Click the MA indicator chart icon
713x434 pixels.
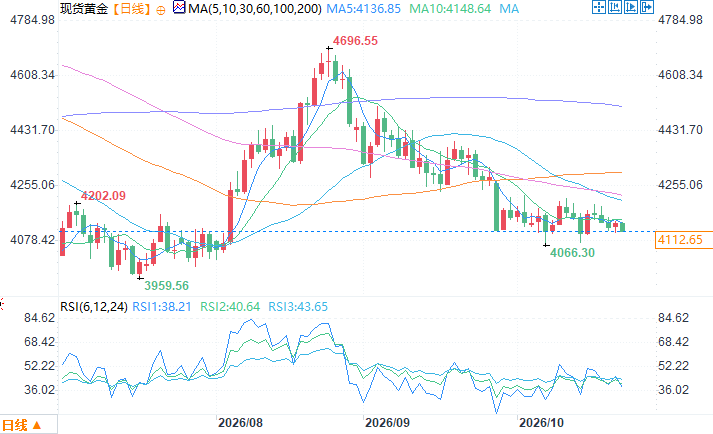[x=179, y=7]
